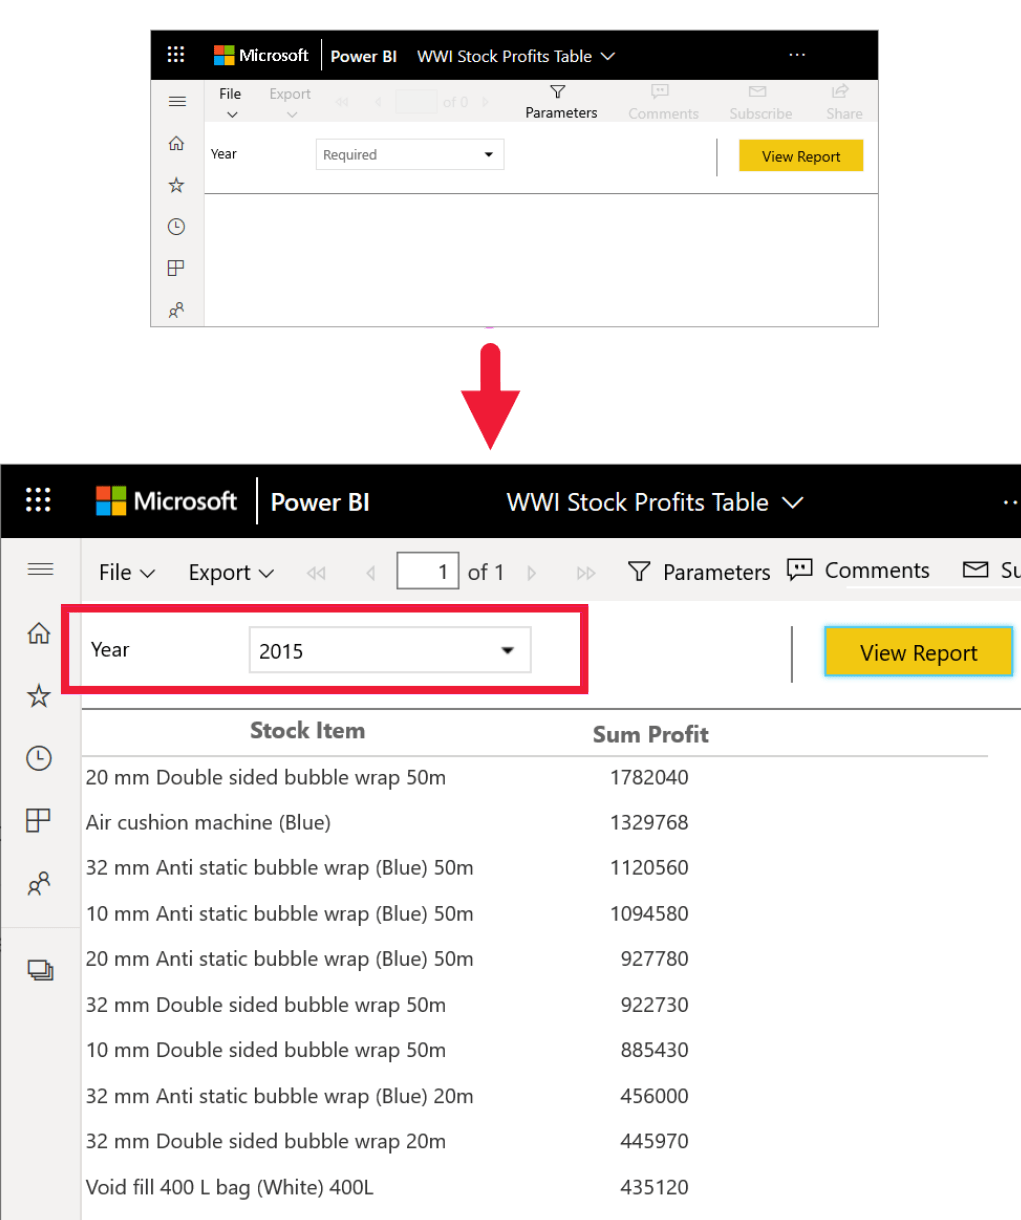Click the profit value 1782040
Screen dimensions: 1021x1220
[x=649, y=777]
